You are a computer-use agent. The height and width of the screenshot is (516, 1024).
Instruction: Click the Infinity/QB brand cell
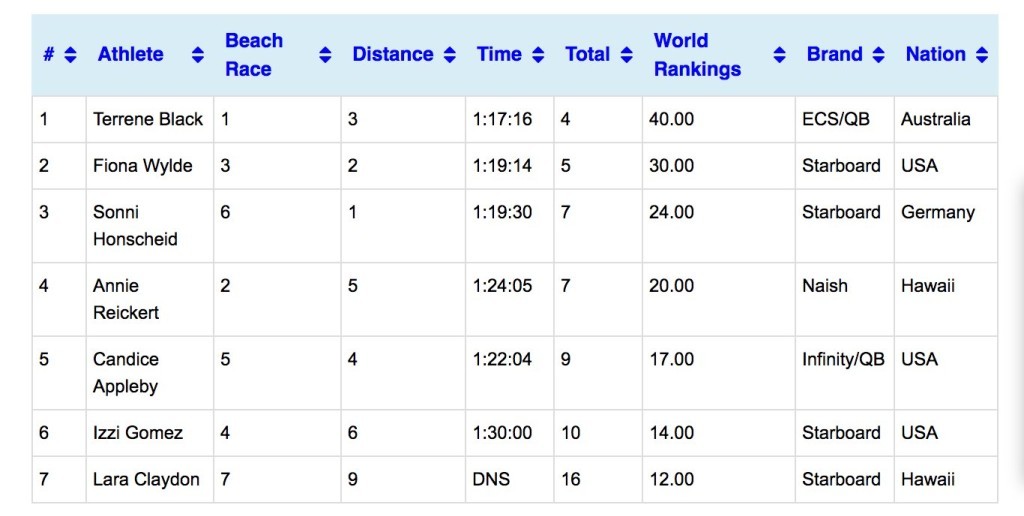point(843,359)
